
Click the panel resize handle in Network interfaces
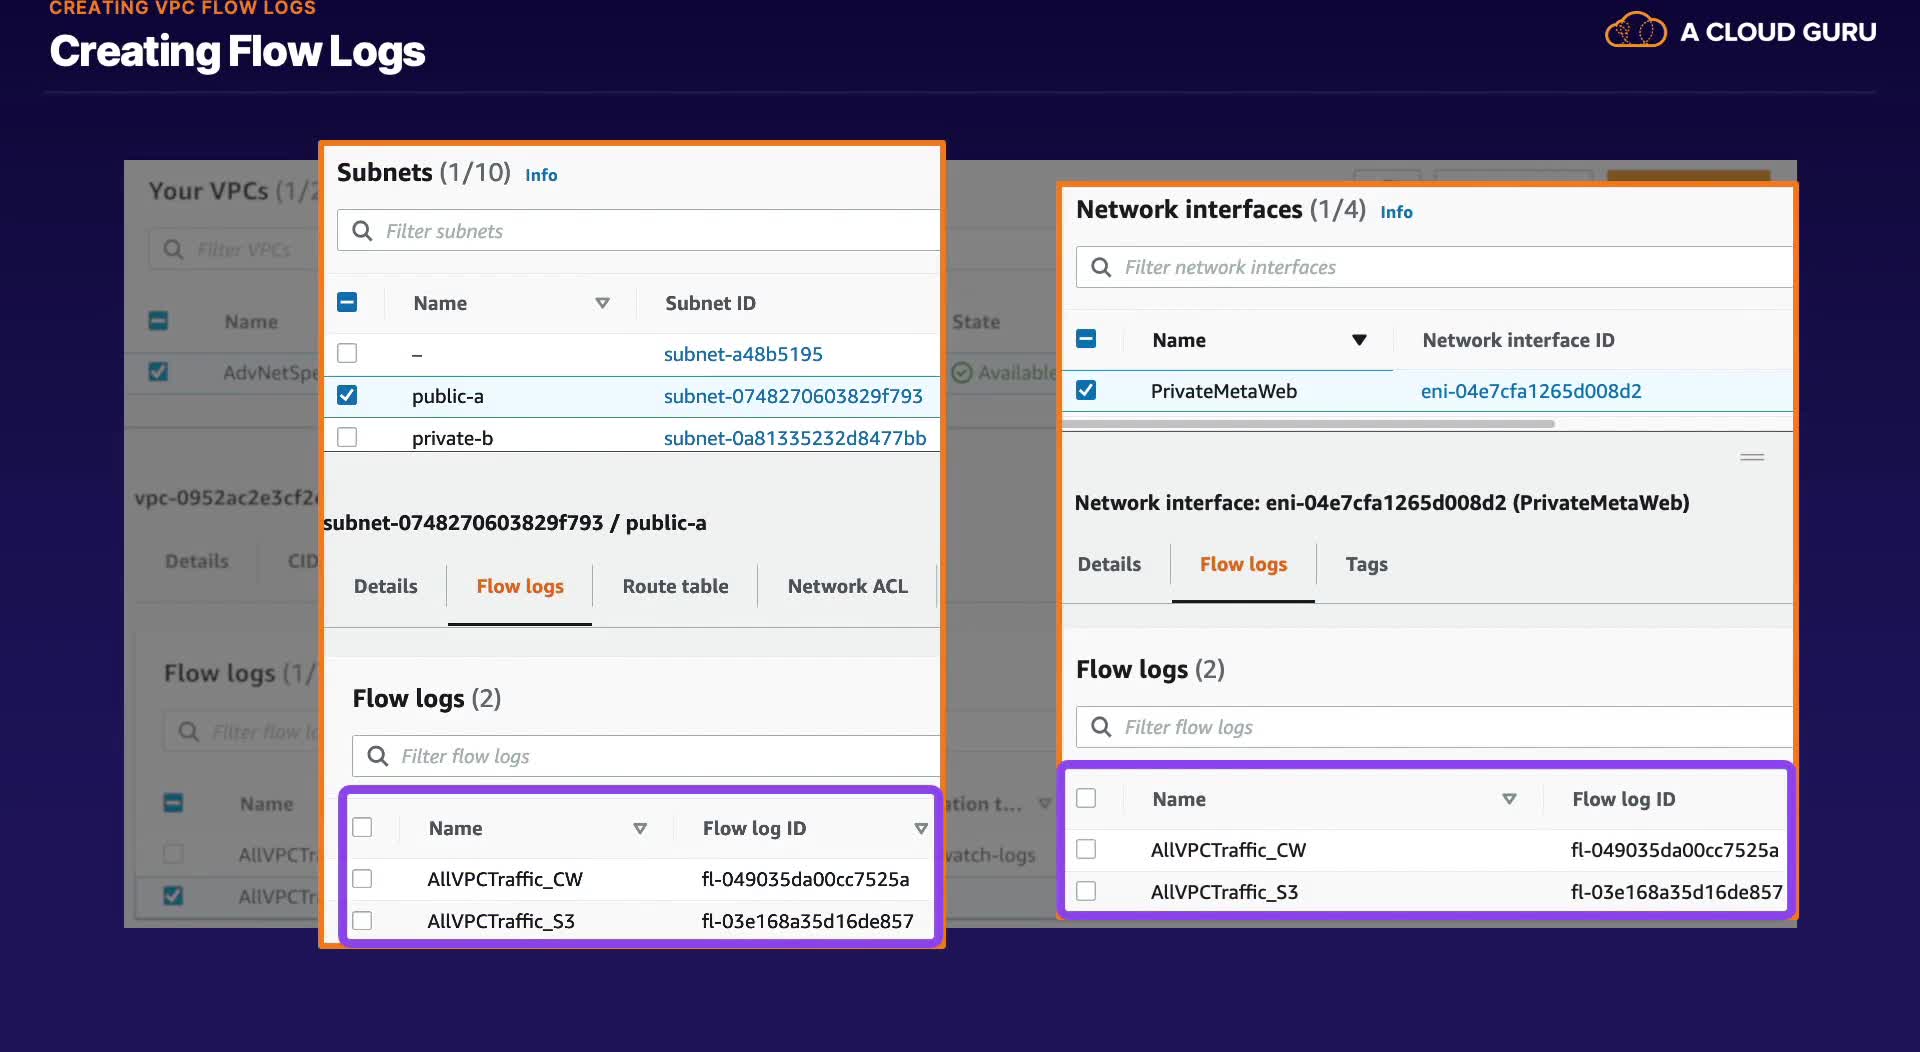(1752, 457)
